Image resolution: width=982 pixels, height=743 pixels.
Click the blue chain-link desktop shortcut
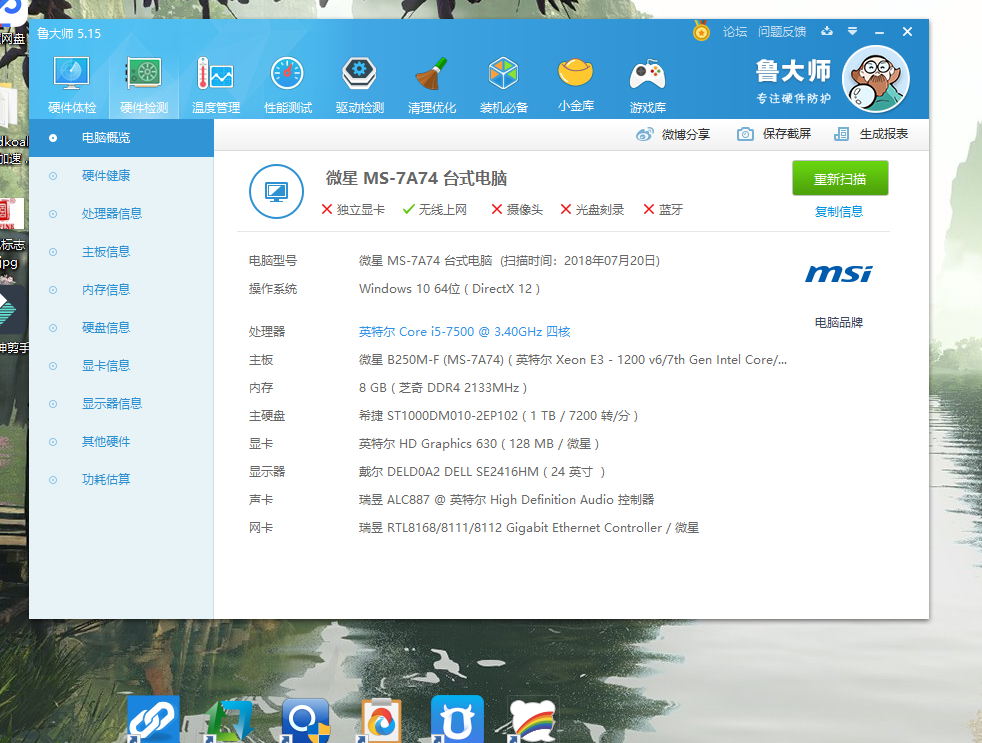click(x=153, y=719)
